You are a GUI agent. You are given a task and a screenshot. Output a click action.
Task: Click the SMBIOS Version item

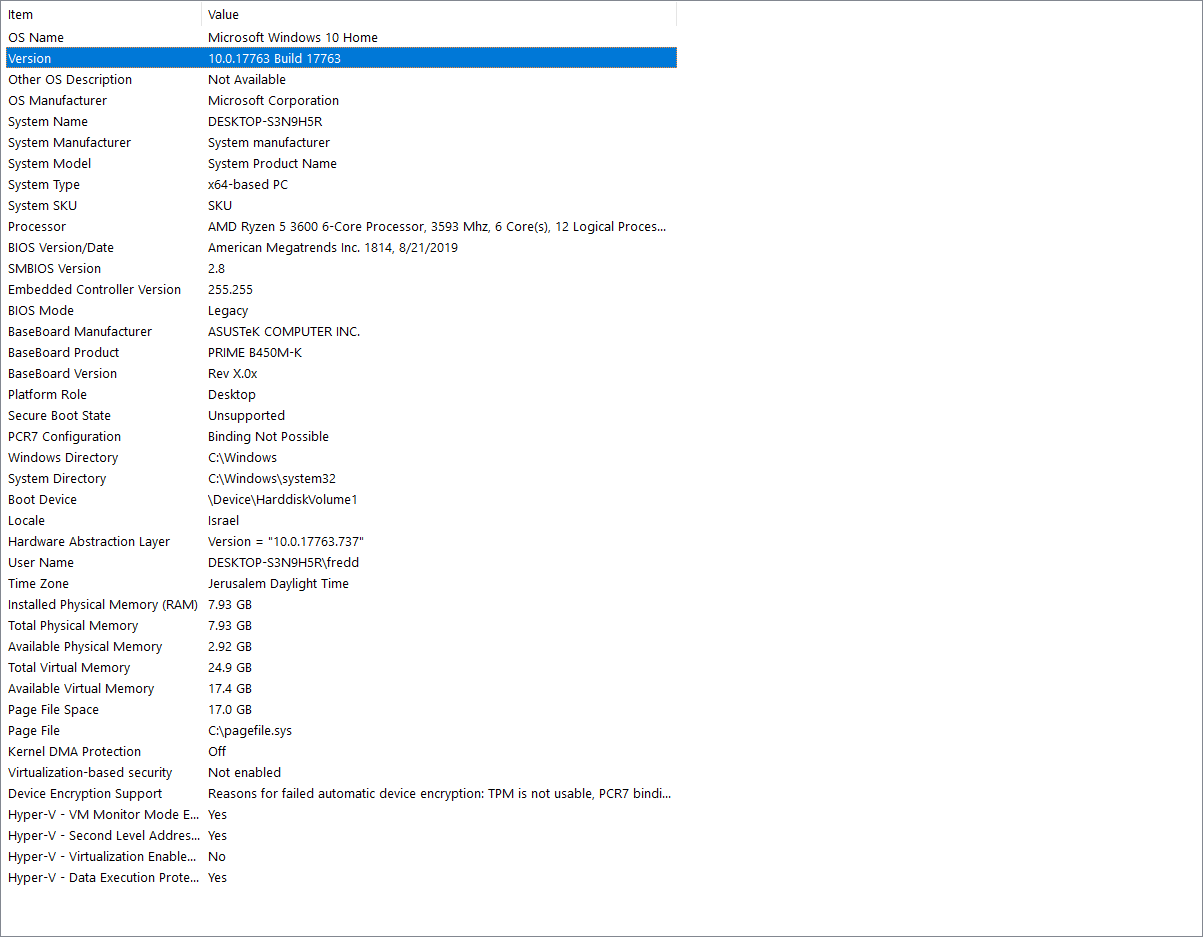55,269
